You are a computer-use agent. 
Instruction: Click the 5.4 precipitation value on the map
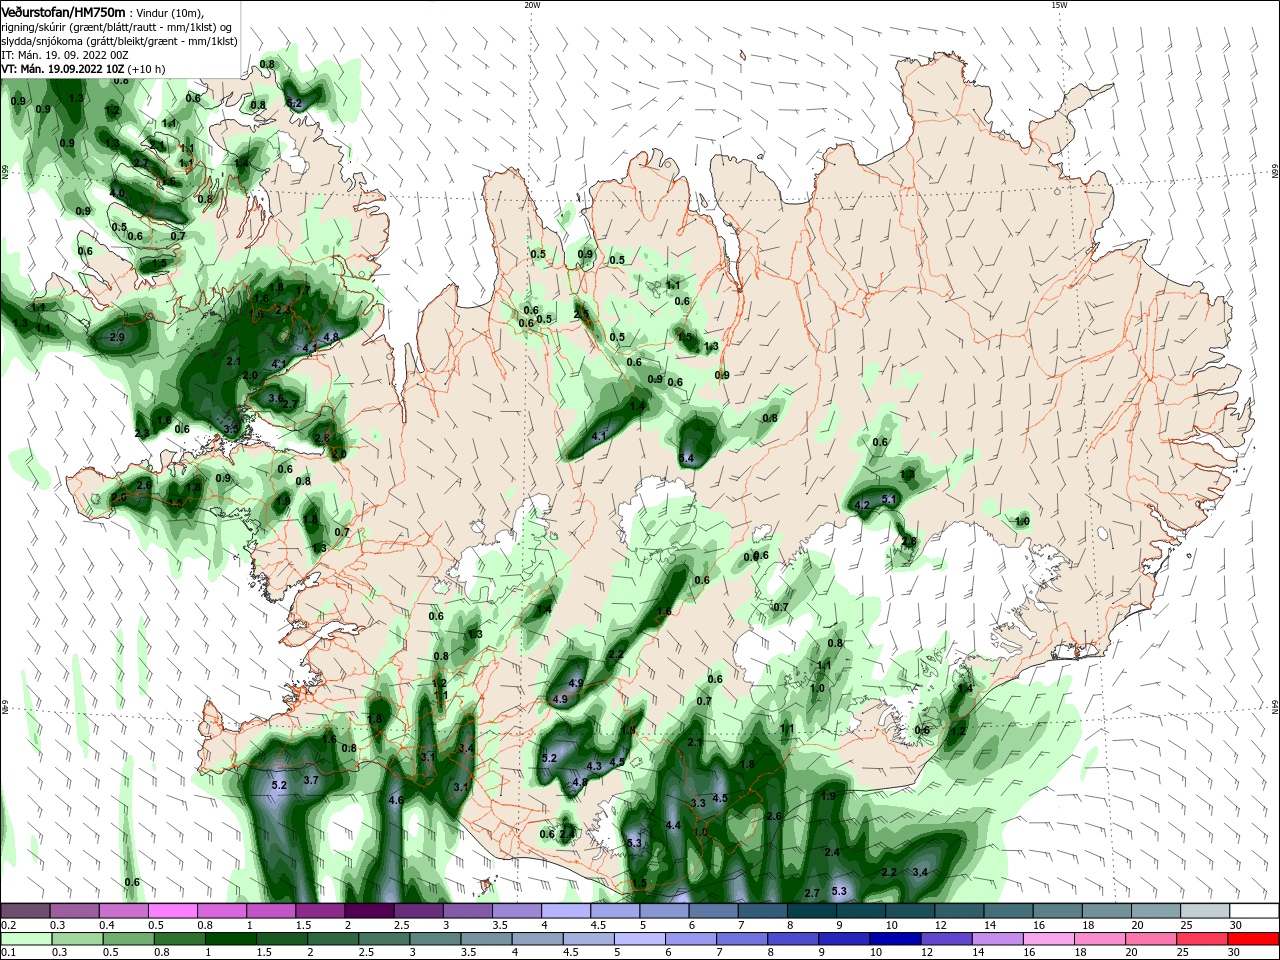coord(686,459)
